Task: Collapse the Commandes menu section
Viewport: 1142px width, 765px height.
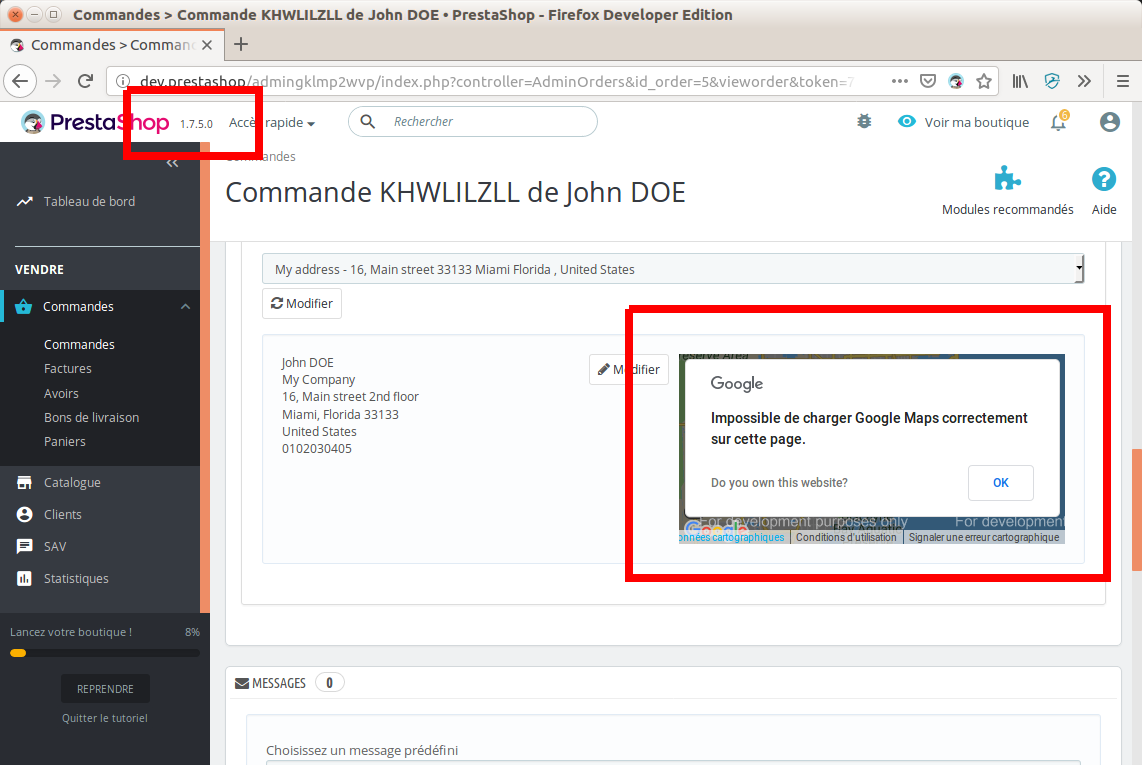Action: (x=186, y=307)
